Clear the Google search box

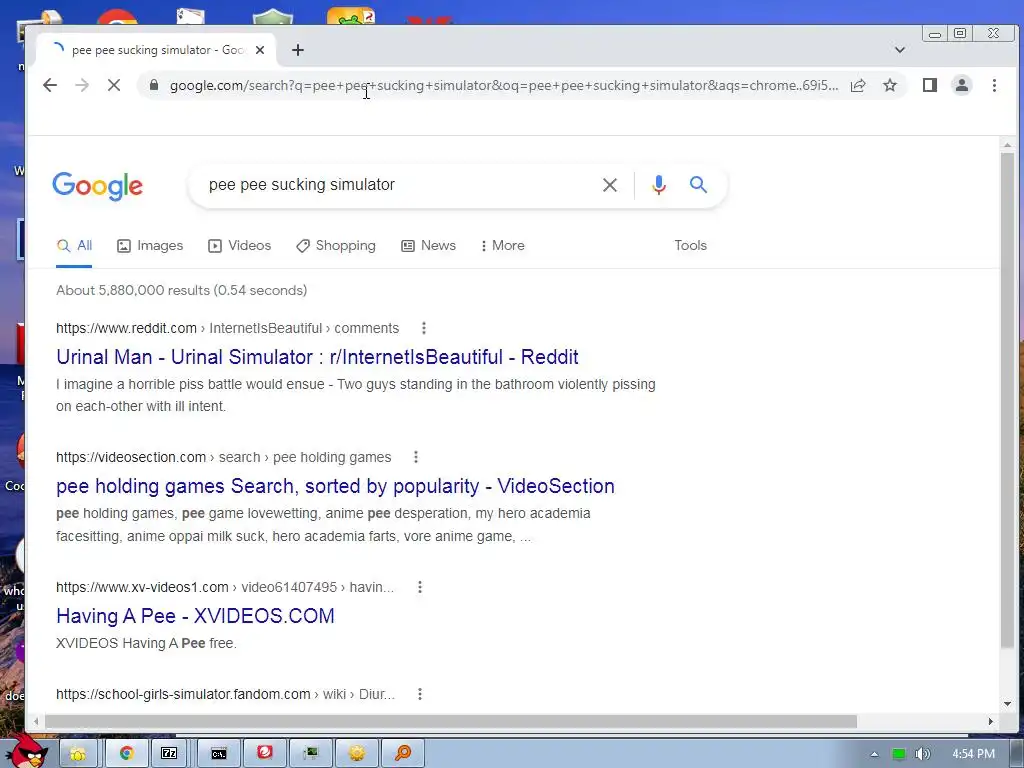coord(610,185)
